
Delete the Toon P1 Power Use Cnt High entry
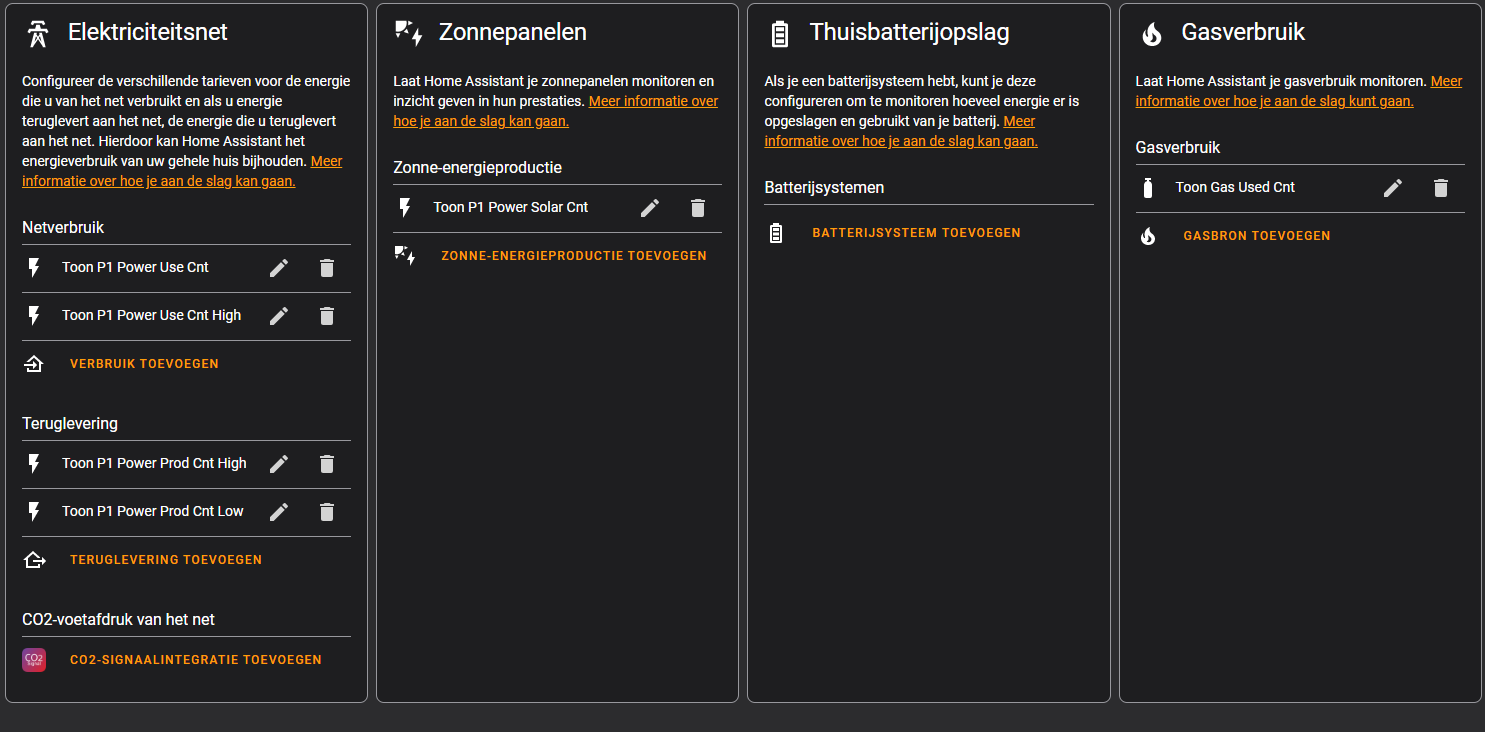point(327,315)
